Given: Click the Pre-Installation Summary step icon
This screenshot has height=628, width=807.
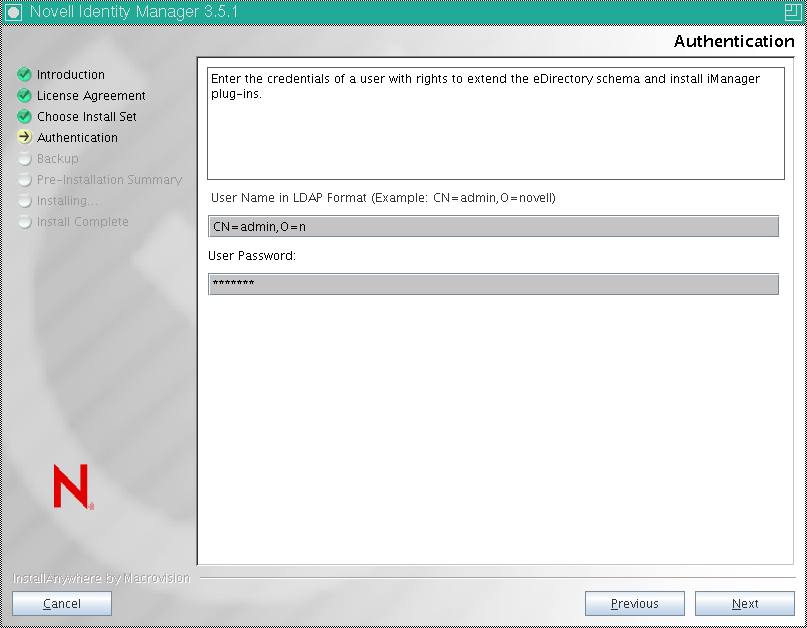Looking at the screenshot, I should pos(23,179).
